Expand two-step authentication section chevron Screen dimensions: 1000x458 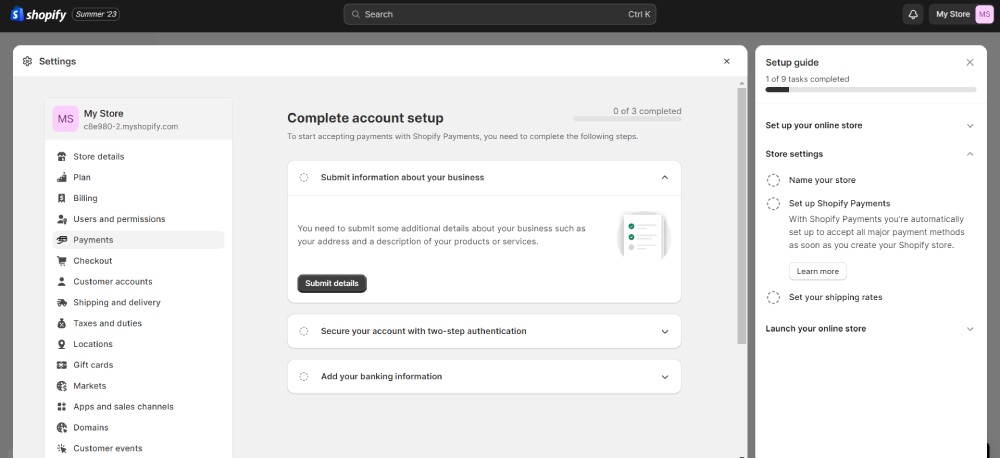(x=665, y=332)
